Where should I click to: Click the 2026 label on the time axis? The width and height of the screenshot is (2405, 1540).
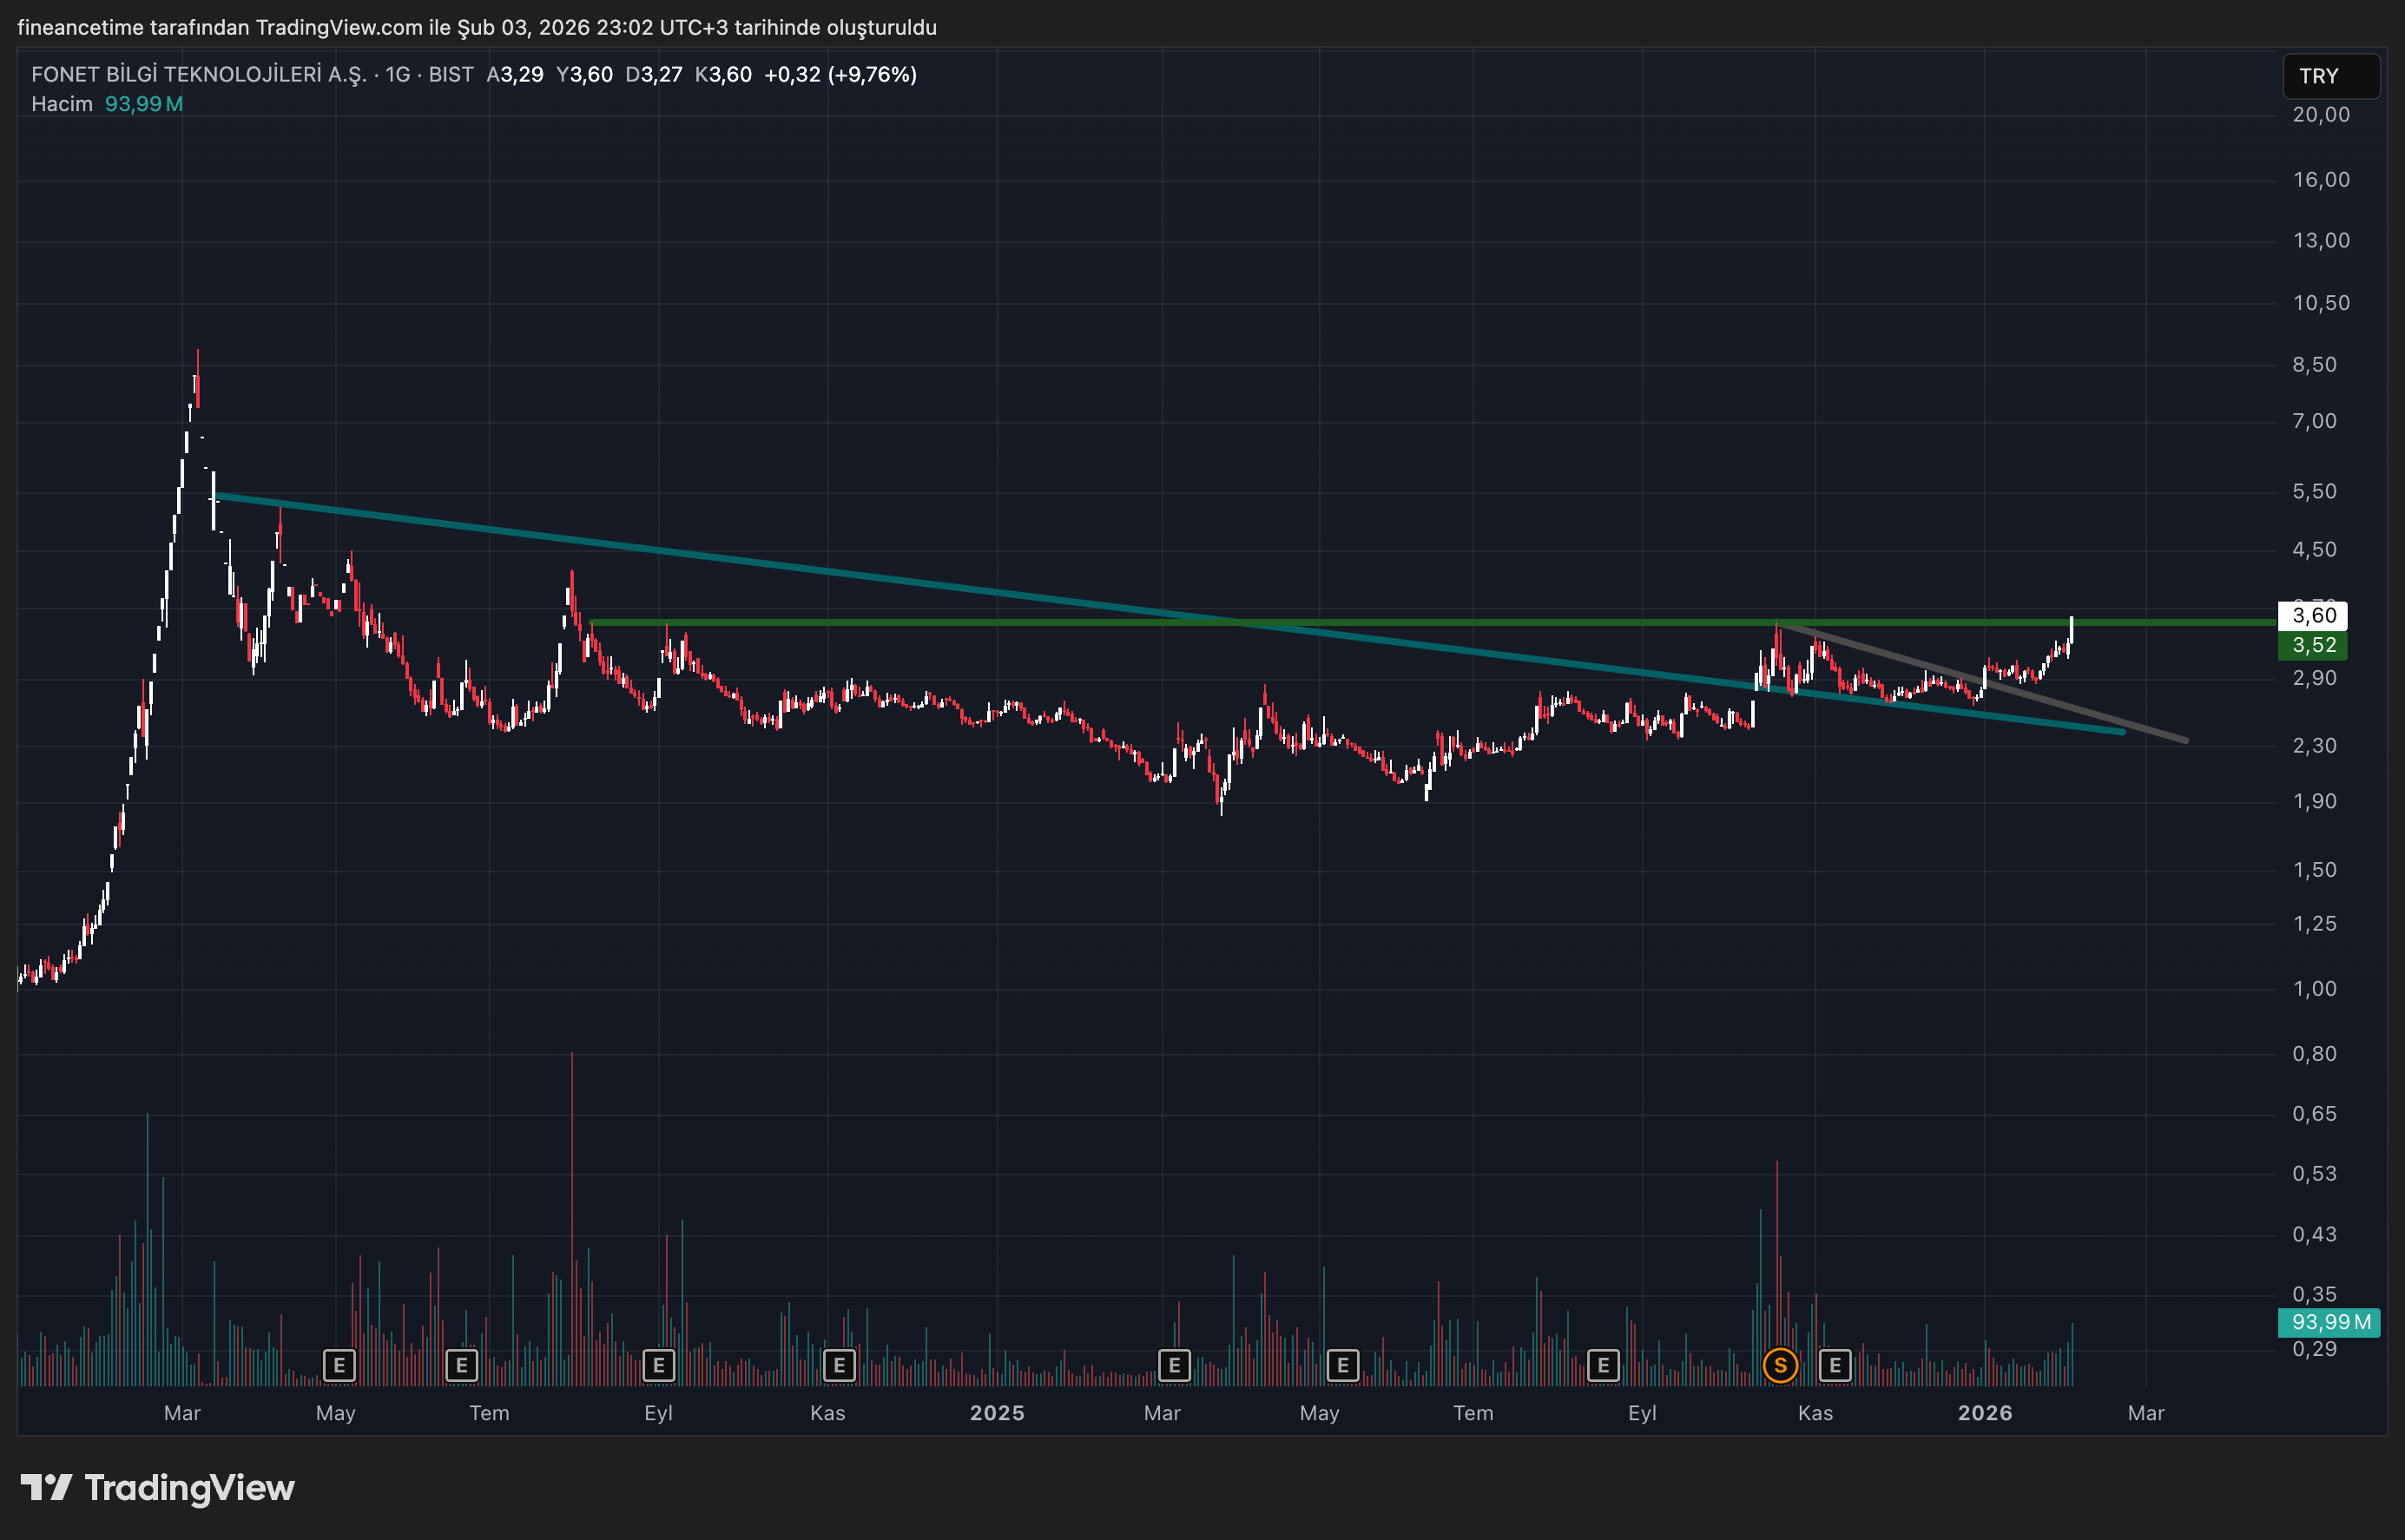coord(1984,1413)
